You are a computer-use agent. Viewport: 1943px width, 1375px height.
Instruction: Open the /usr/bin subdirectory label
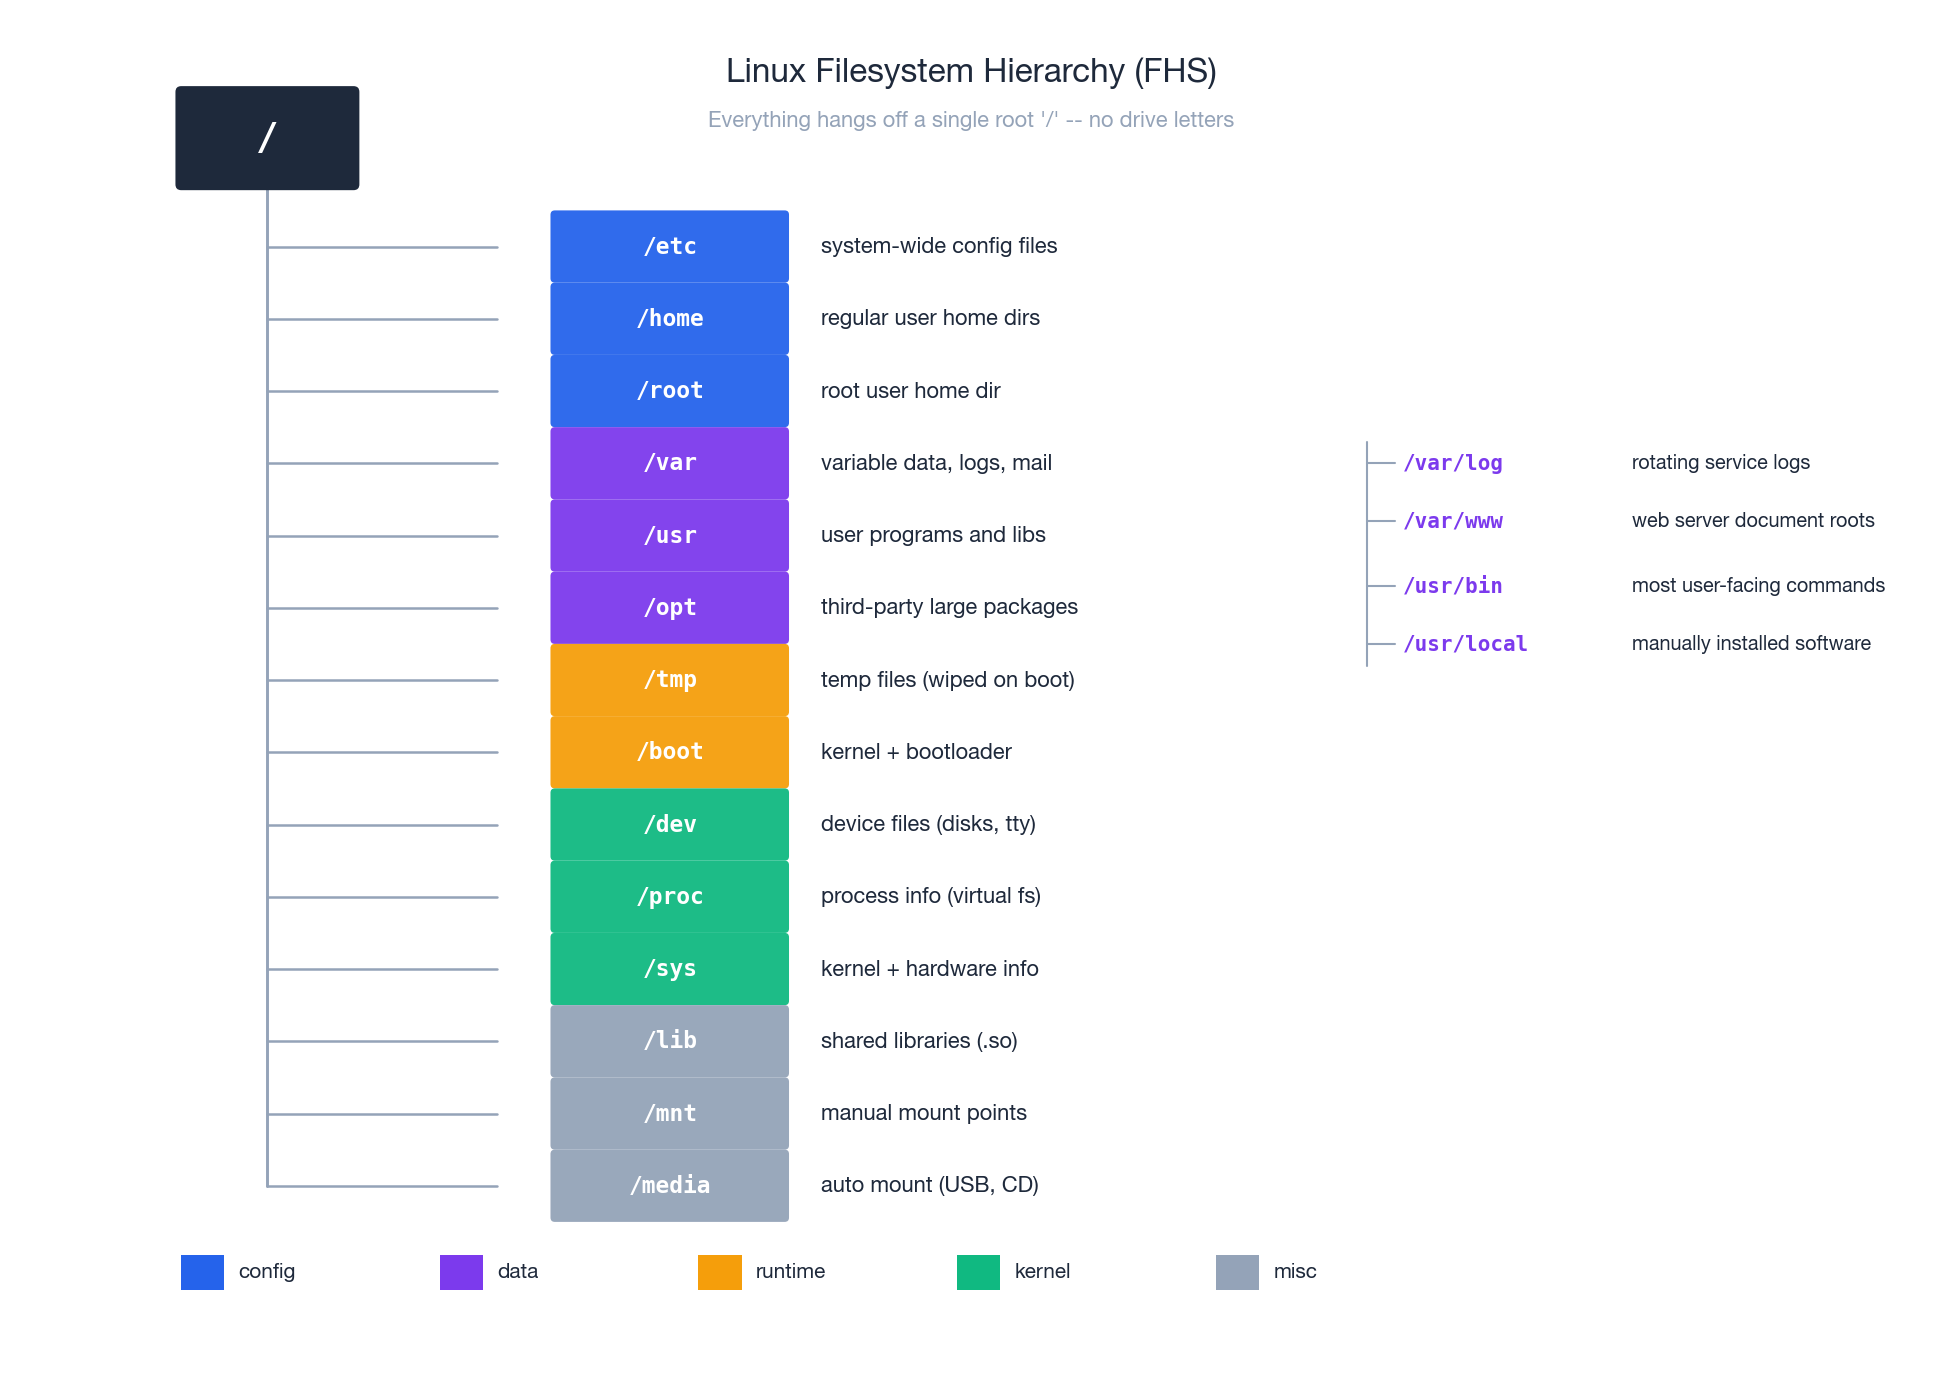pos(1453,586)
